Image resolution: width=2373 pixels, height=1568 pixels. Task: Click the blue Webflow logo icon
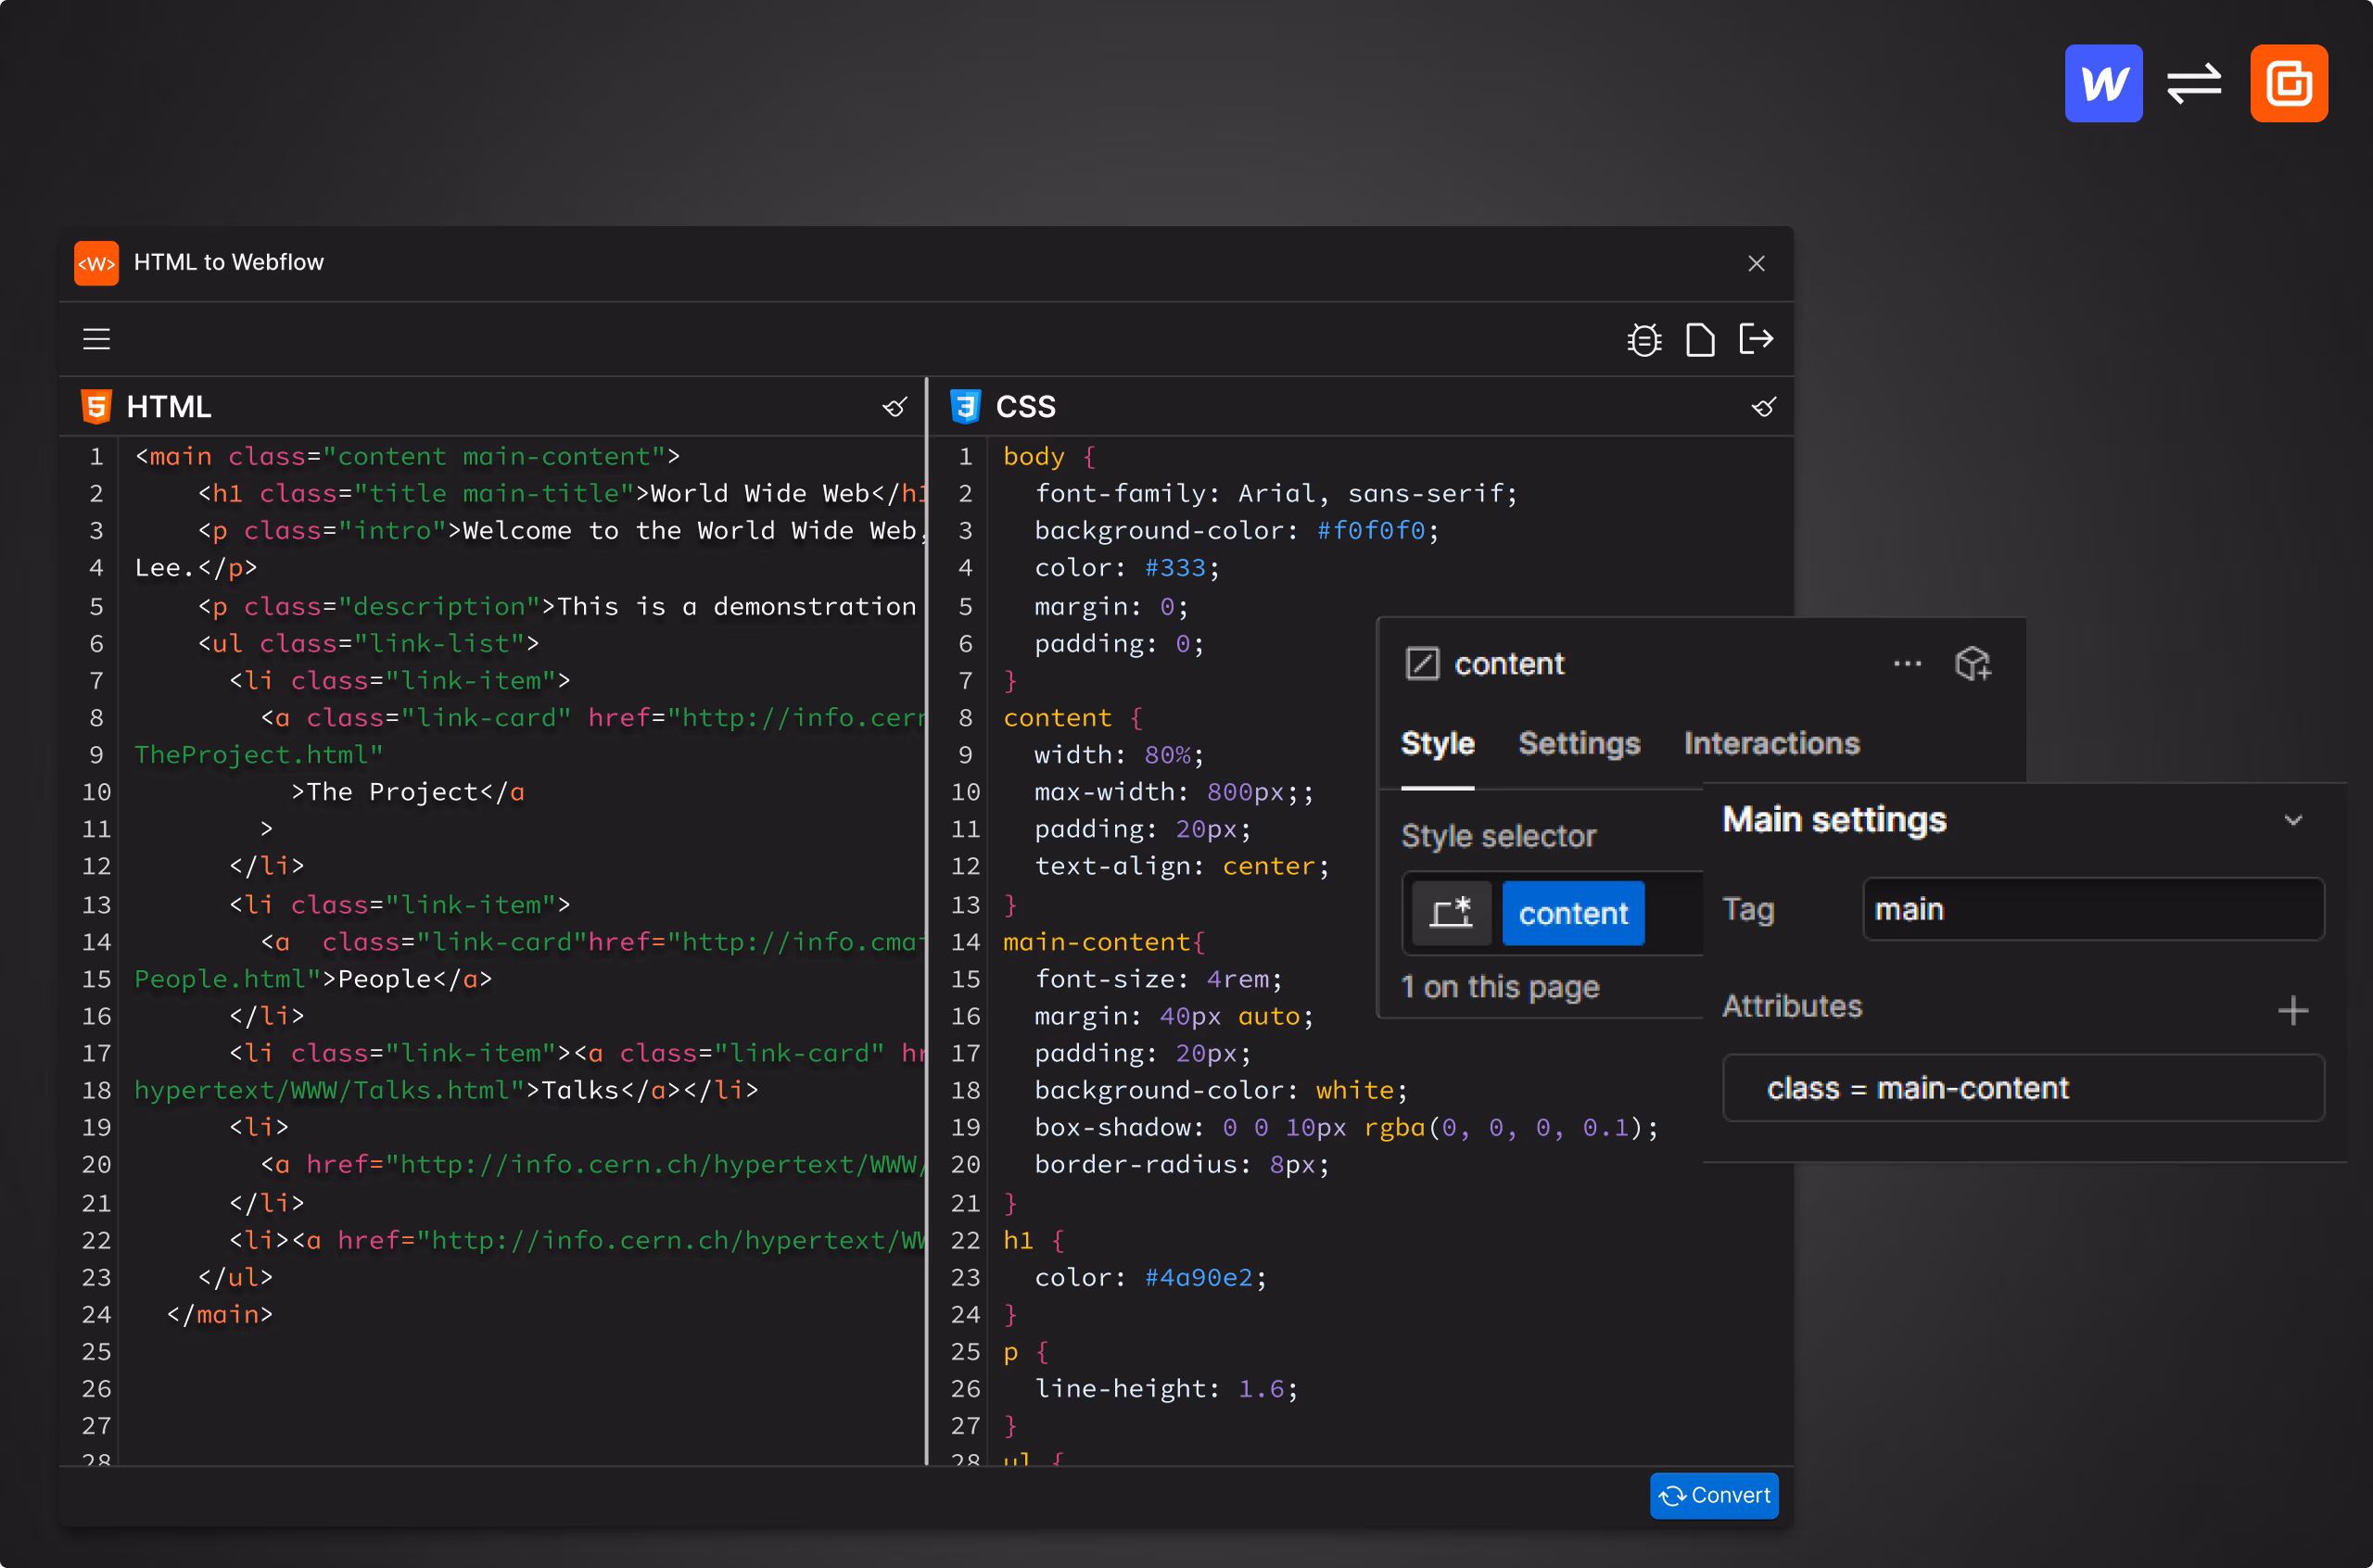[2103, 83]
